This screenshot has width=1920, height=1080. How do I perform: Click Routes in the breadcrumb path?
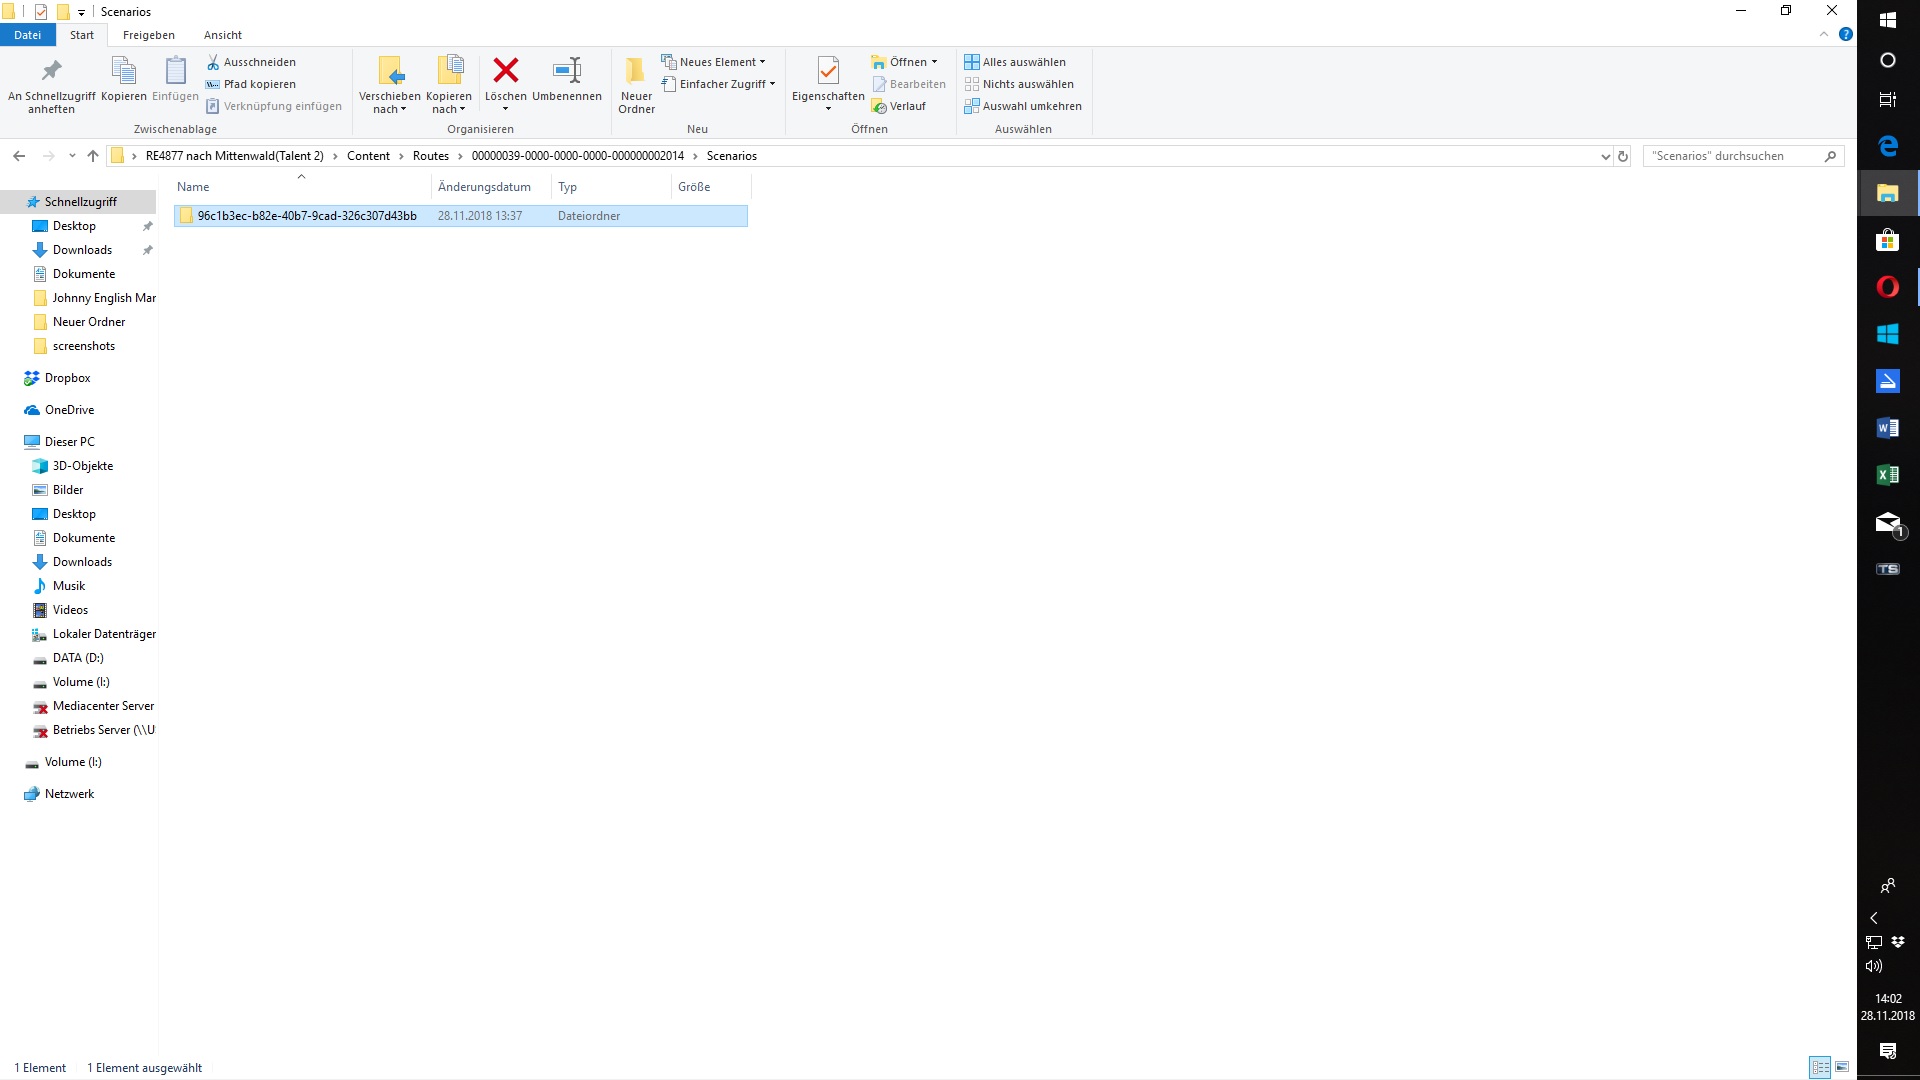[430, 156]
